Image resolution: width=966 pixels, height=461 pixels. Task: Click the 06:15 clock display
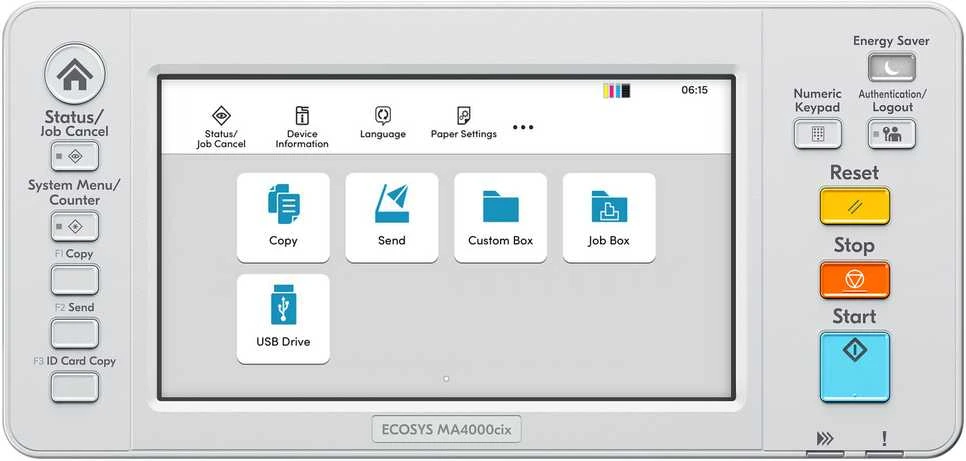point(694,90)
